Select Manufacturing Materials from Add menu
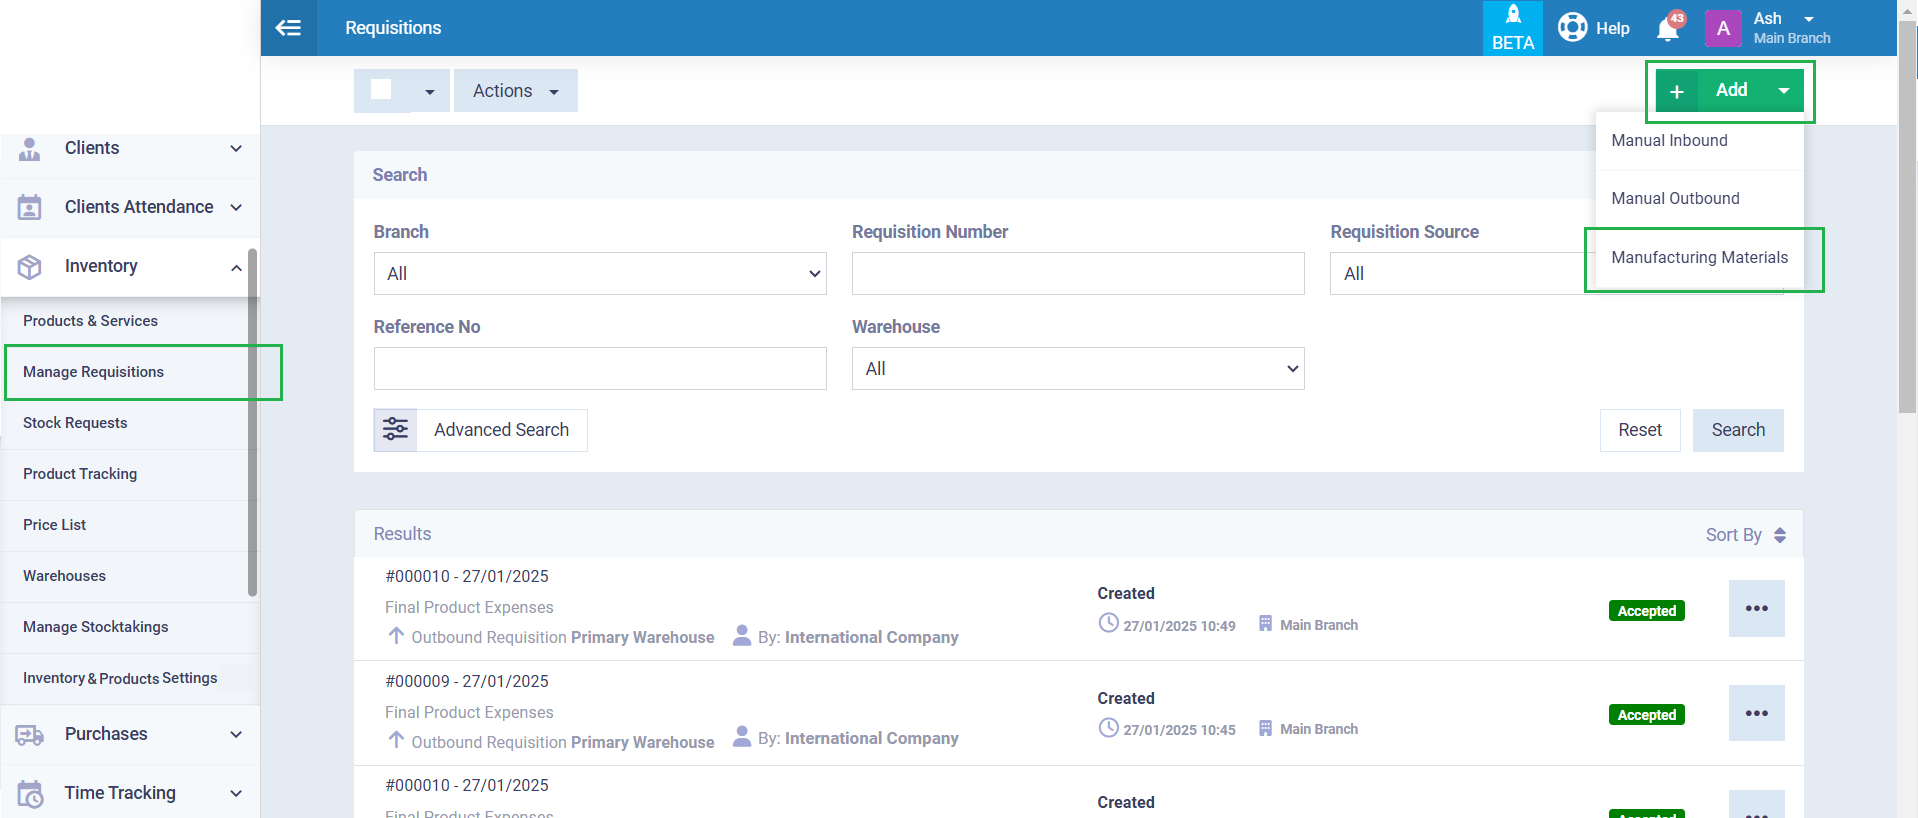 point(1699,258)
